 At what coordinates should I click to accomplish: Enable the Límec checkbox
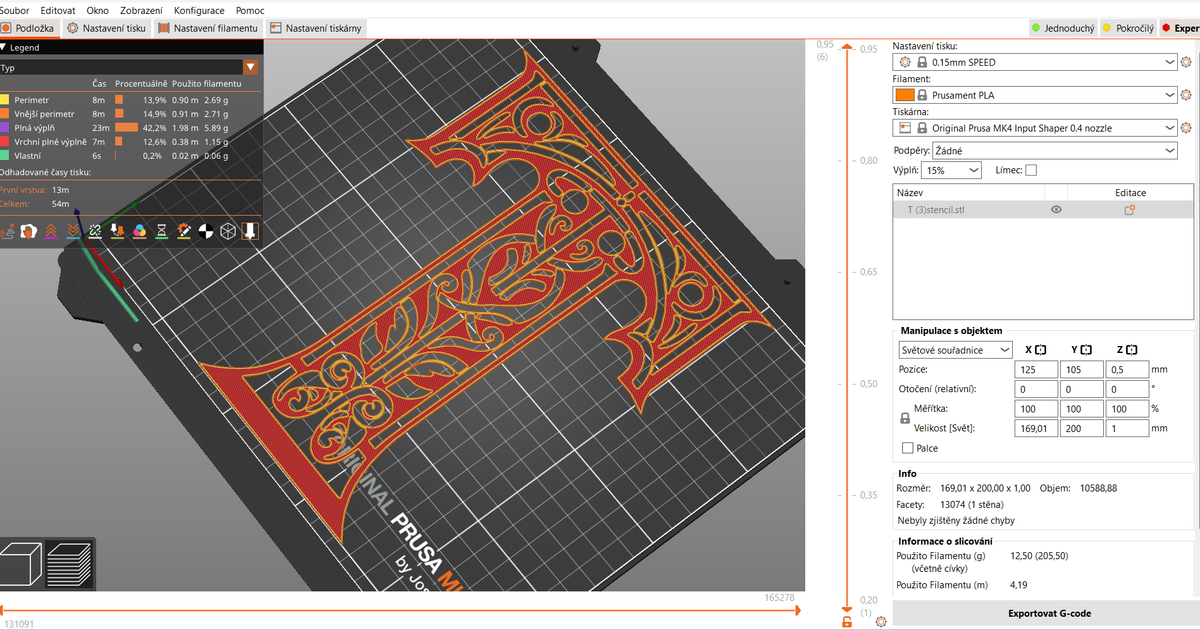pyautogui.click(x=1031, y=171)
